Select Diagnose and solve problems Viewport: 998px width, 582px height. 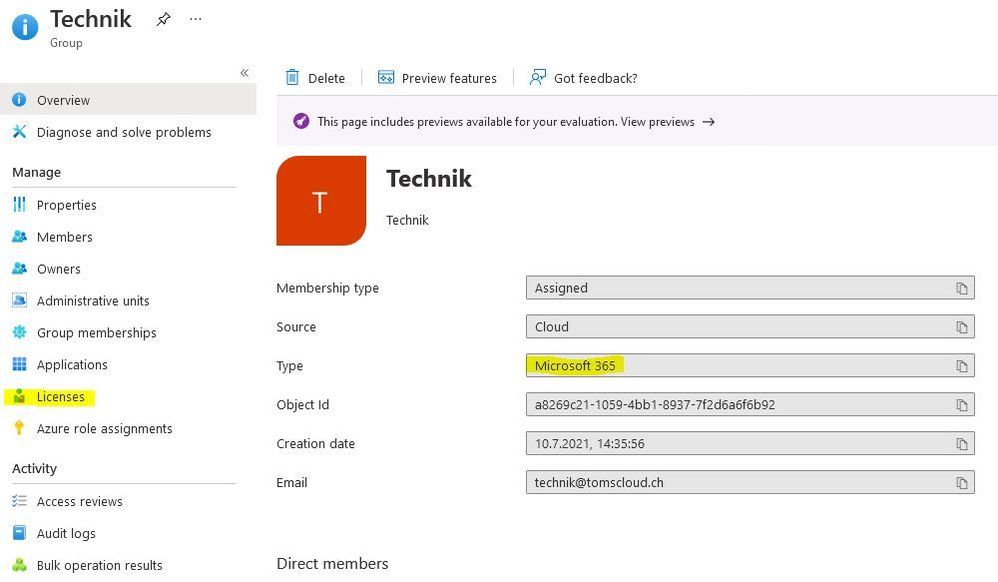[124, 132]
